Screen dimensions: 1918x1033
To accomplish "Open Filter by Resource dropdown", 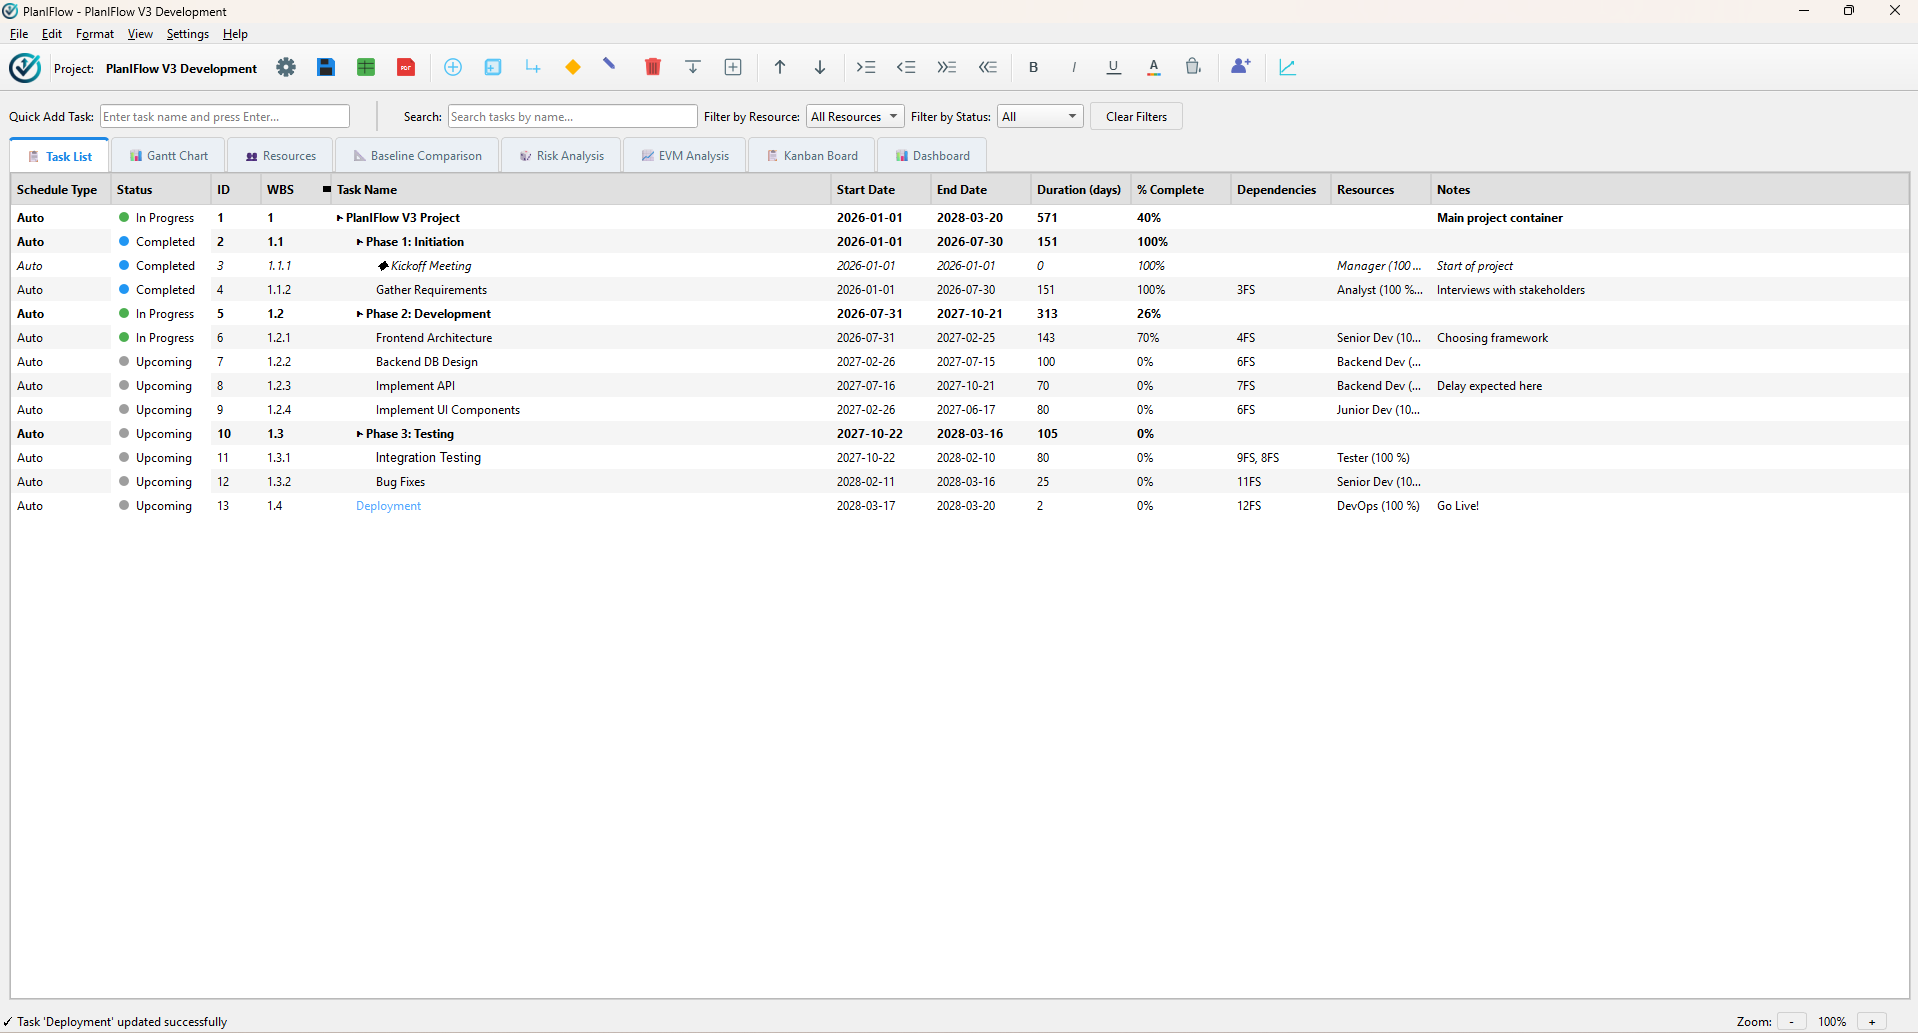I will tap(855, 117).
